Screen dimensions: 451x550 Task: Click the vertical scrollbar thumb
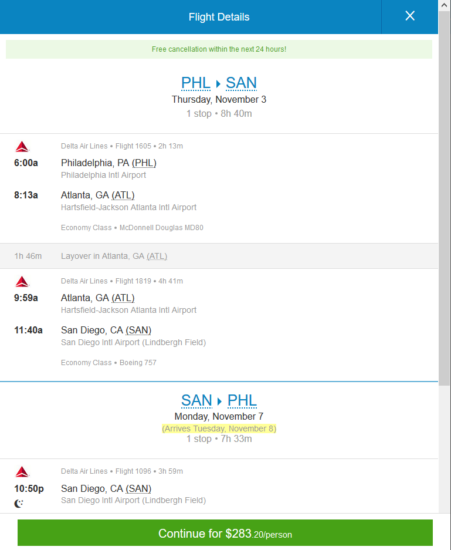[444, 198]
